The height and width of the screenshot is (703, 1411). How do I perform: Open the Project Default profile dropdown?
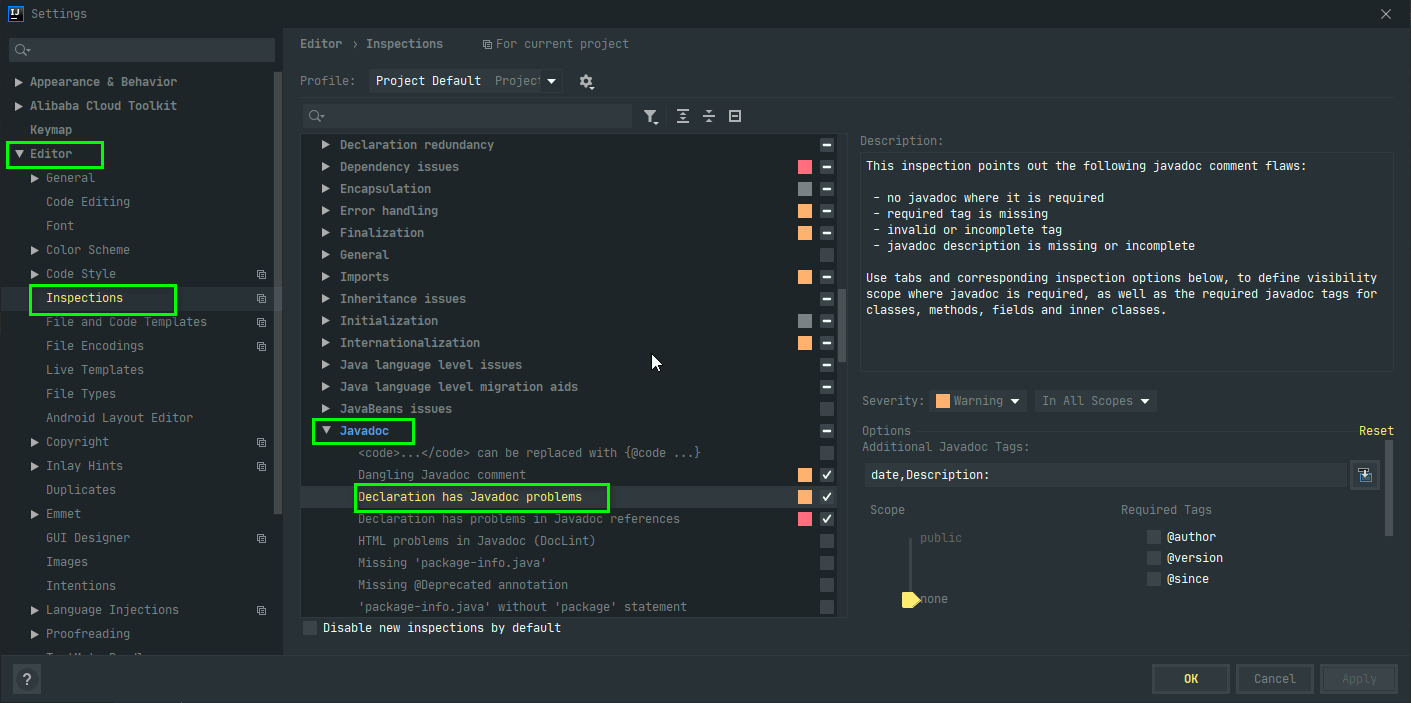[x=465, y=81]
